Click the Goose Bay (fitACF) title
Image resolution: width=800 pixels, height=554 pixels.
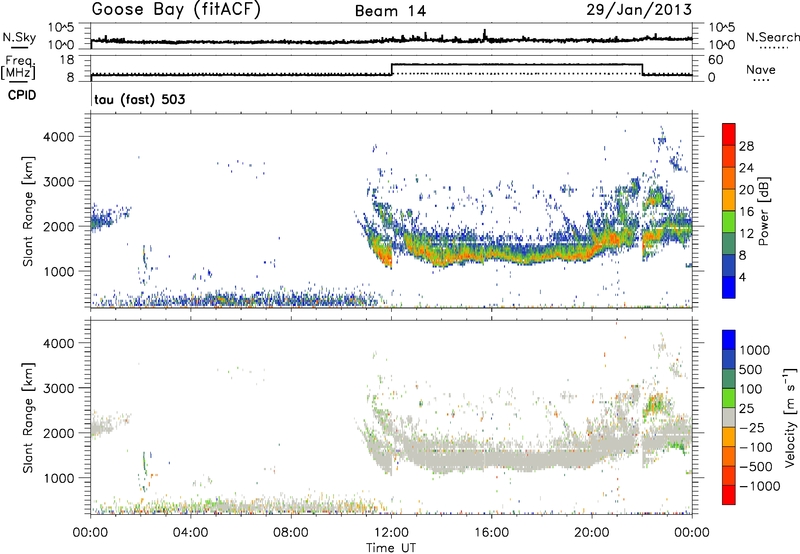pos(176,10)
